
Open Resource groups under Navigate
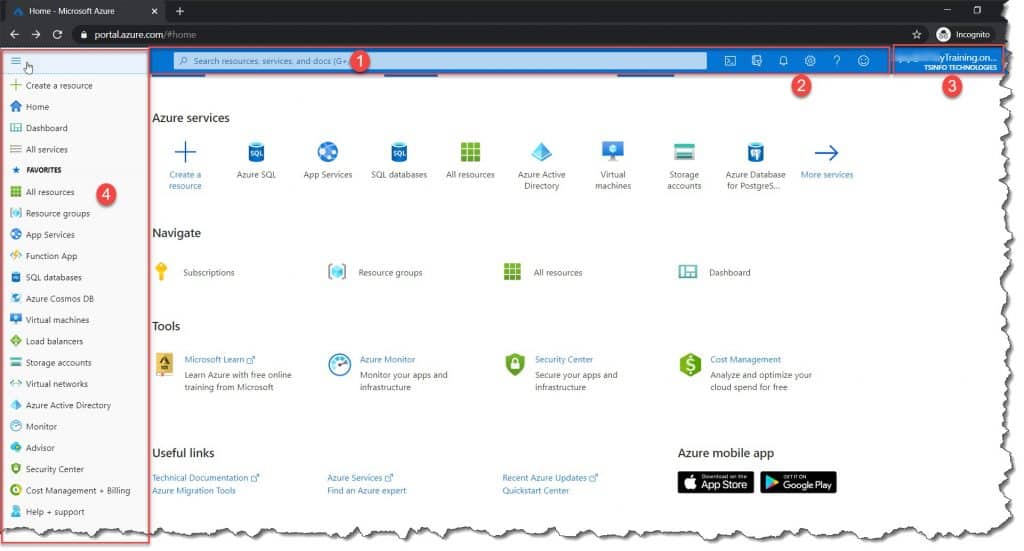point(376,272)
